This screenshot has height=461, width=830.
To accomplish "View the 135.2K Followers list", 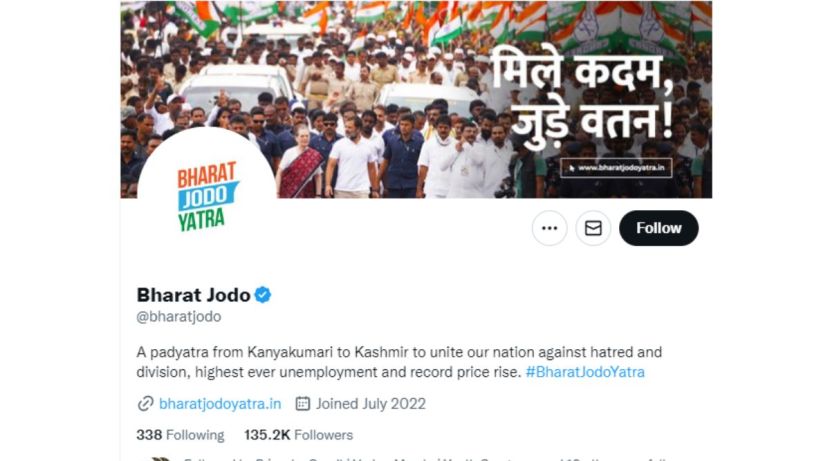I will click(299, 435).
